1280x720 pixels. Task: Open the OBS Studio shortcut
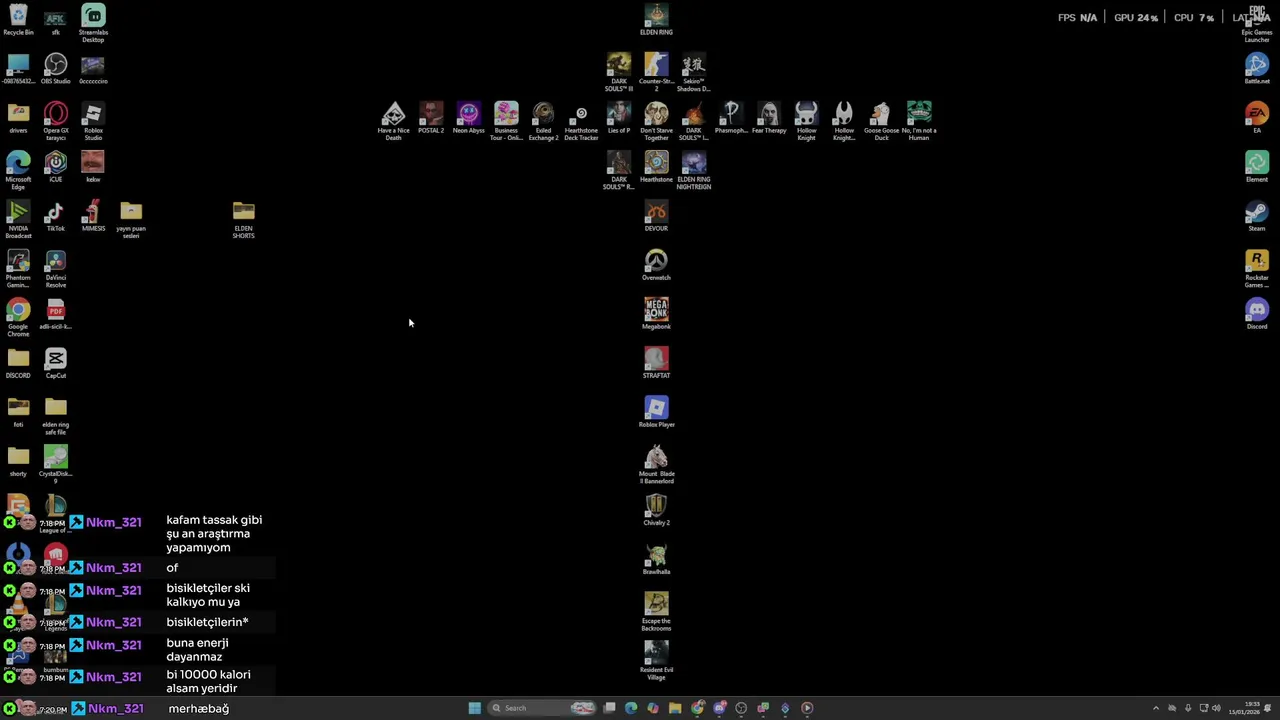tap(55, 68)
